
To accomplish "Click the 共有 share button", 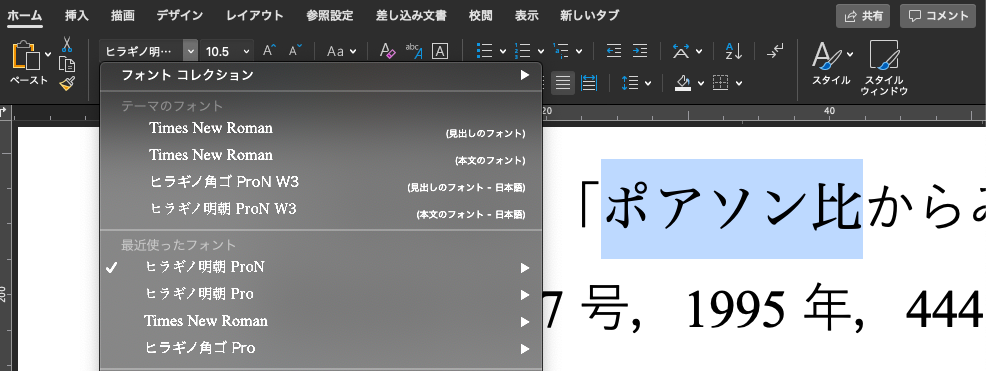I will pos(863,16).
